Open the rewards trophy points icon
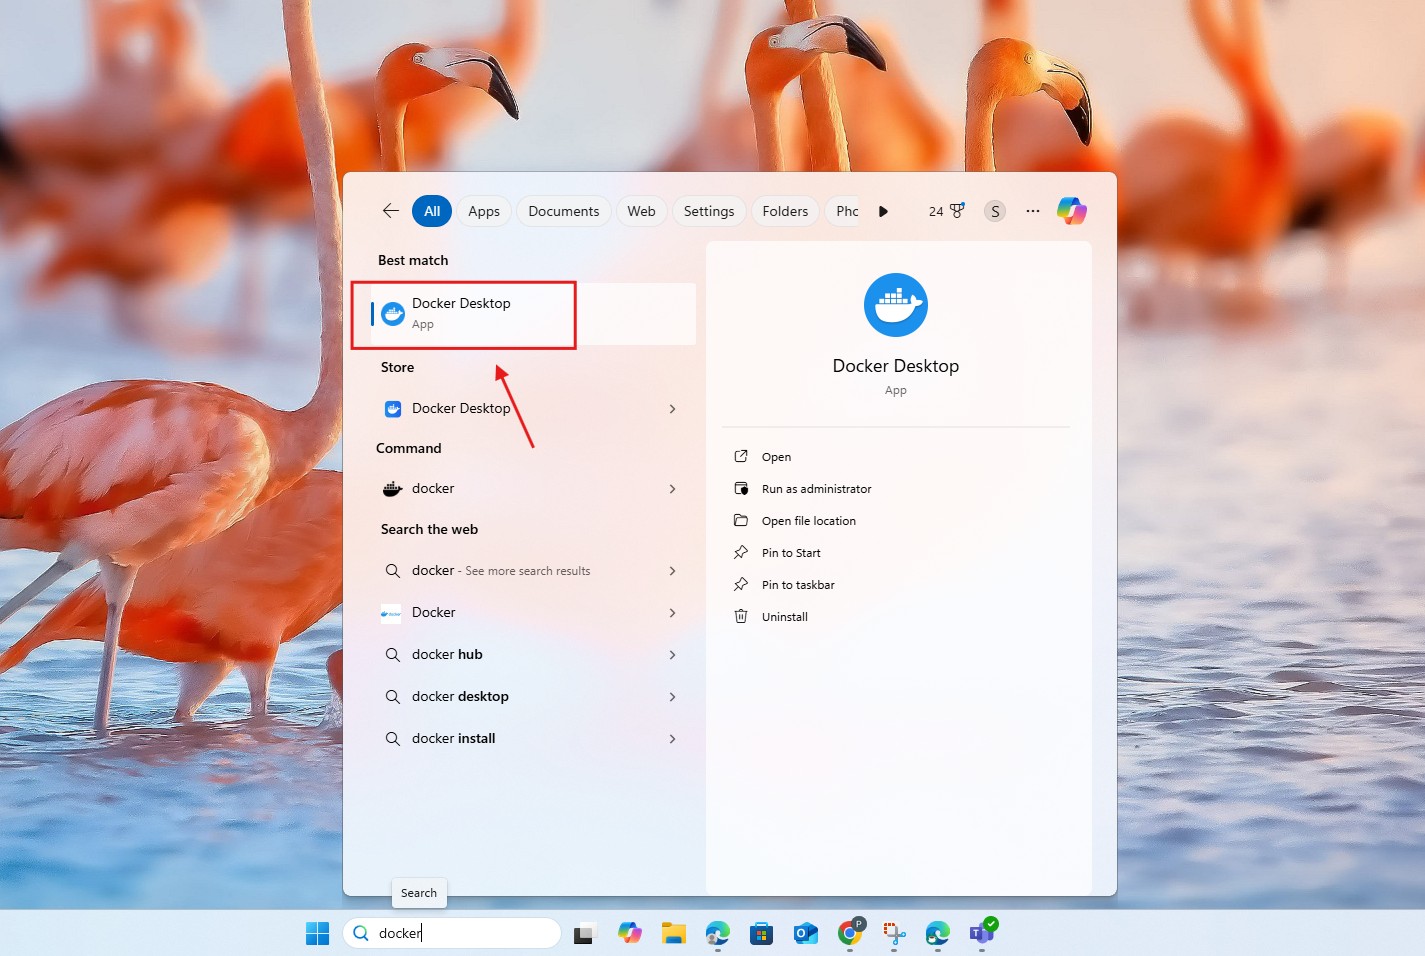The image size is (1425, 956). point(946,211)
